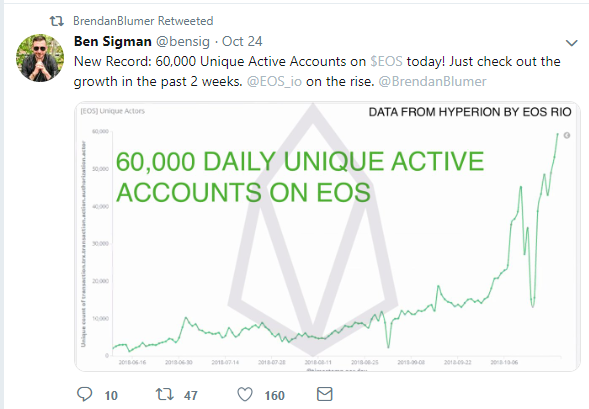Open the EOS unique accounts chart image
589x409 pixels.
(328, 237)
